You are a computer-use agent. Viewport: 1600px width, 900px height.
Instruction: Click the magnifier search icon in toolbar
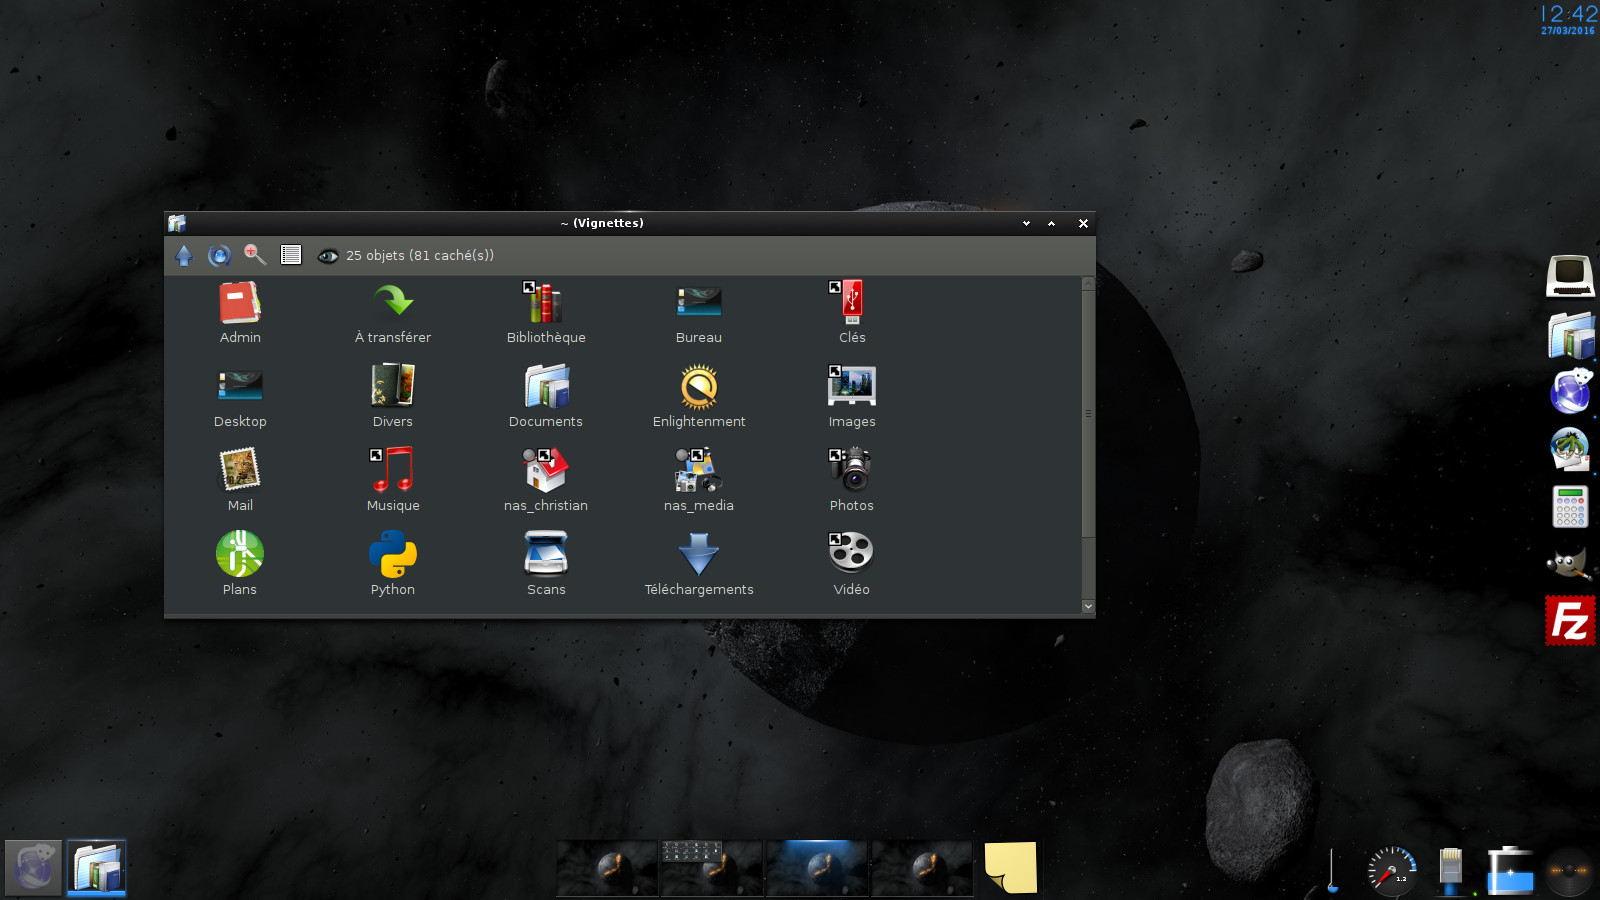pos(255,255)
